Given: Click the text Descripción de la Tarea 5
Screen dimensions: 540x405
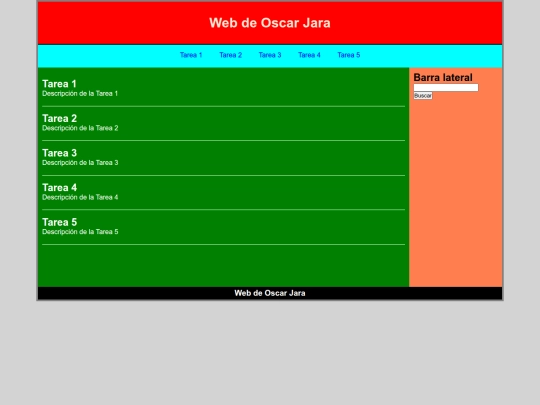Looking at the screenshot, I should point(80,232).
